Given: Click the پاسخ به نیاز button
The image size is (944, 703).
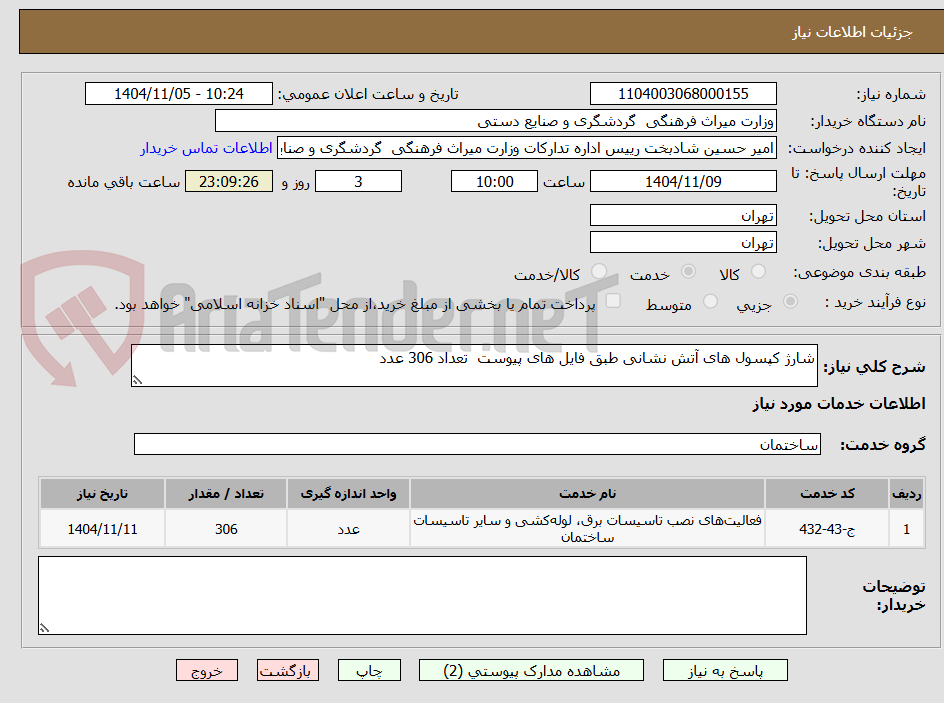Looking at the screenshot, I should 725,670.
